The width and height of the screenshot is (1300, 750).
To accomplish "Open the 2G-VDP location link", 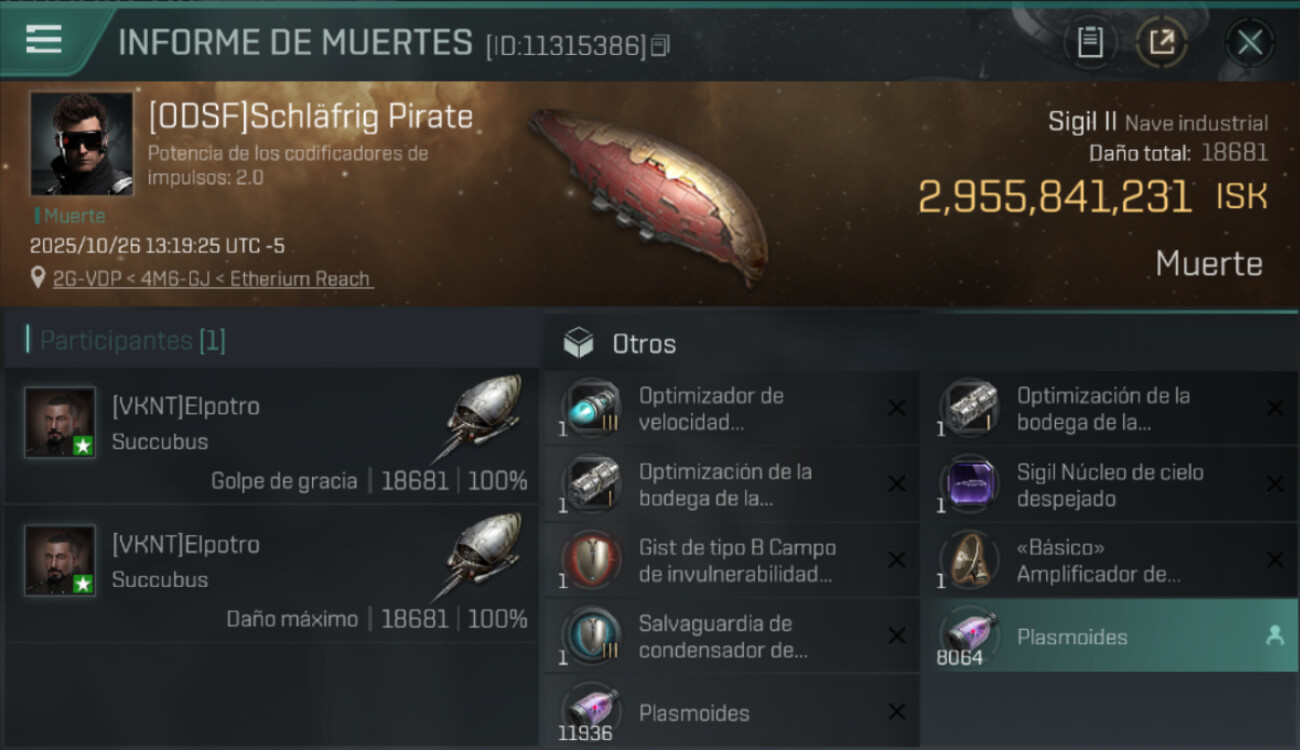I will click(212, 279).
